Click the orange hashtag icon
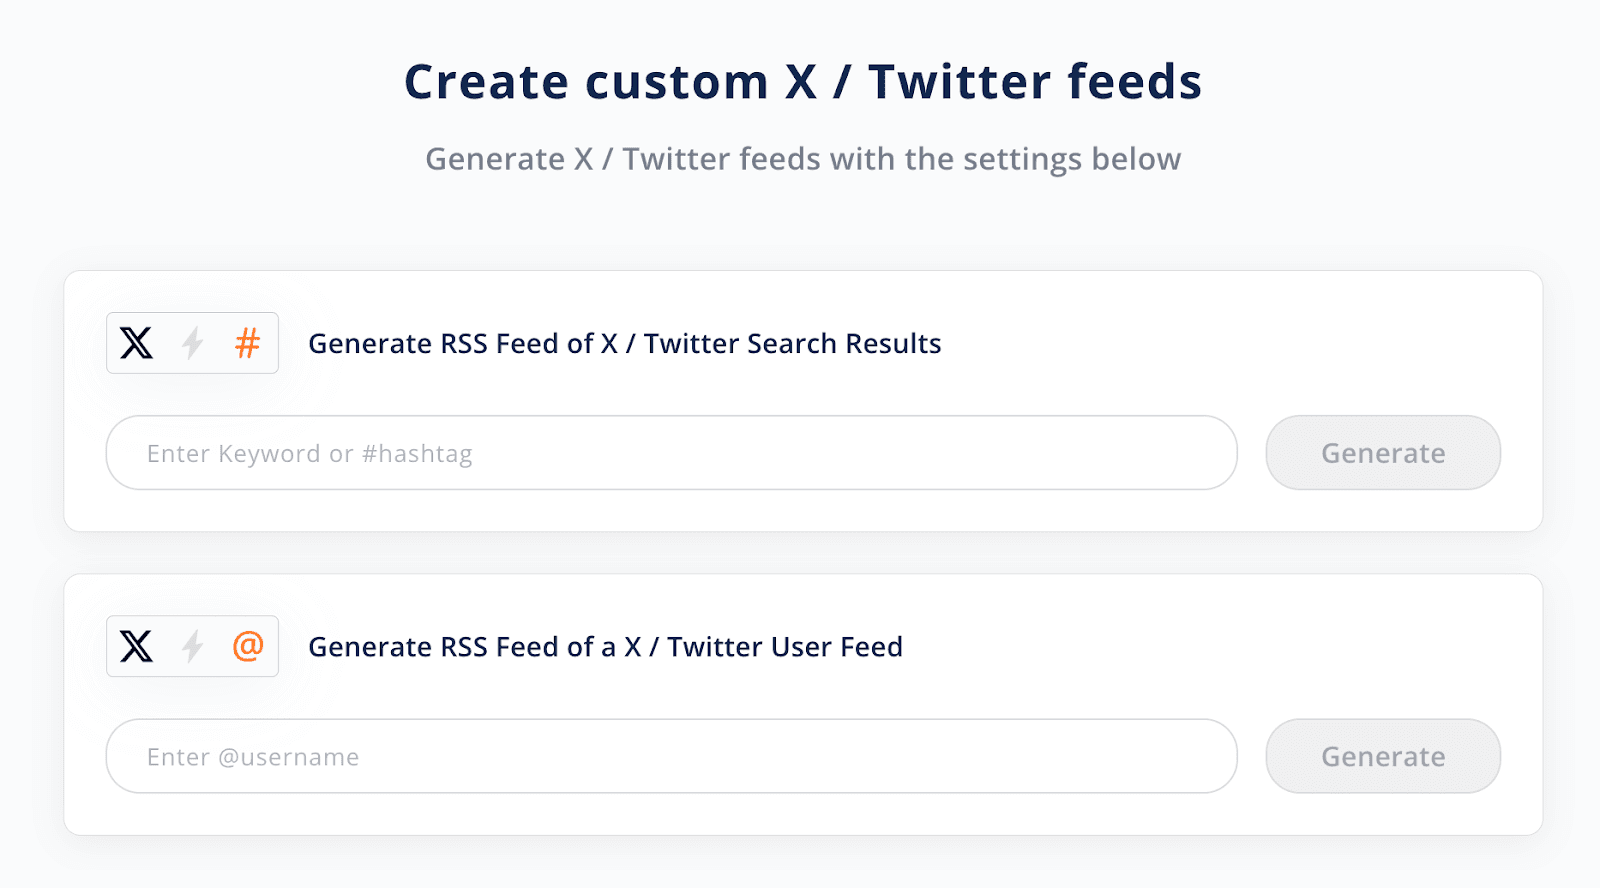1600x888 pixels. point(246,343)
